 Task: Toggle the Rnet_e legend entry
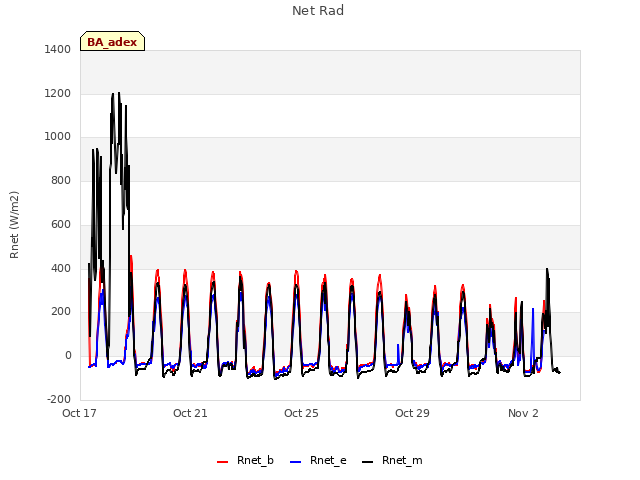[318, 460]
